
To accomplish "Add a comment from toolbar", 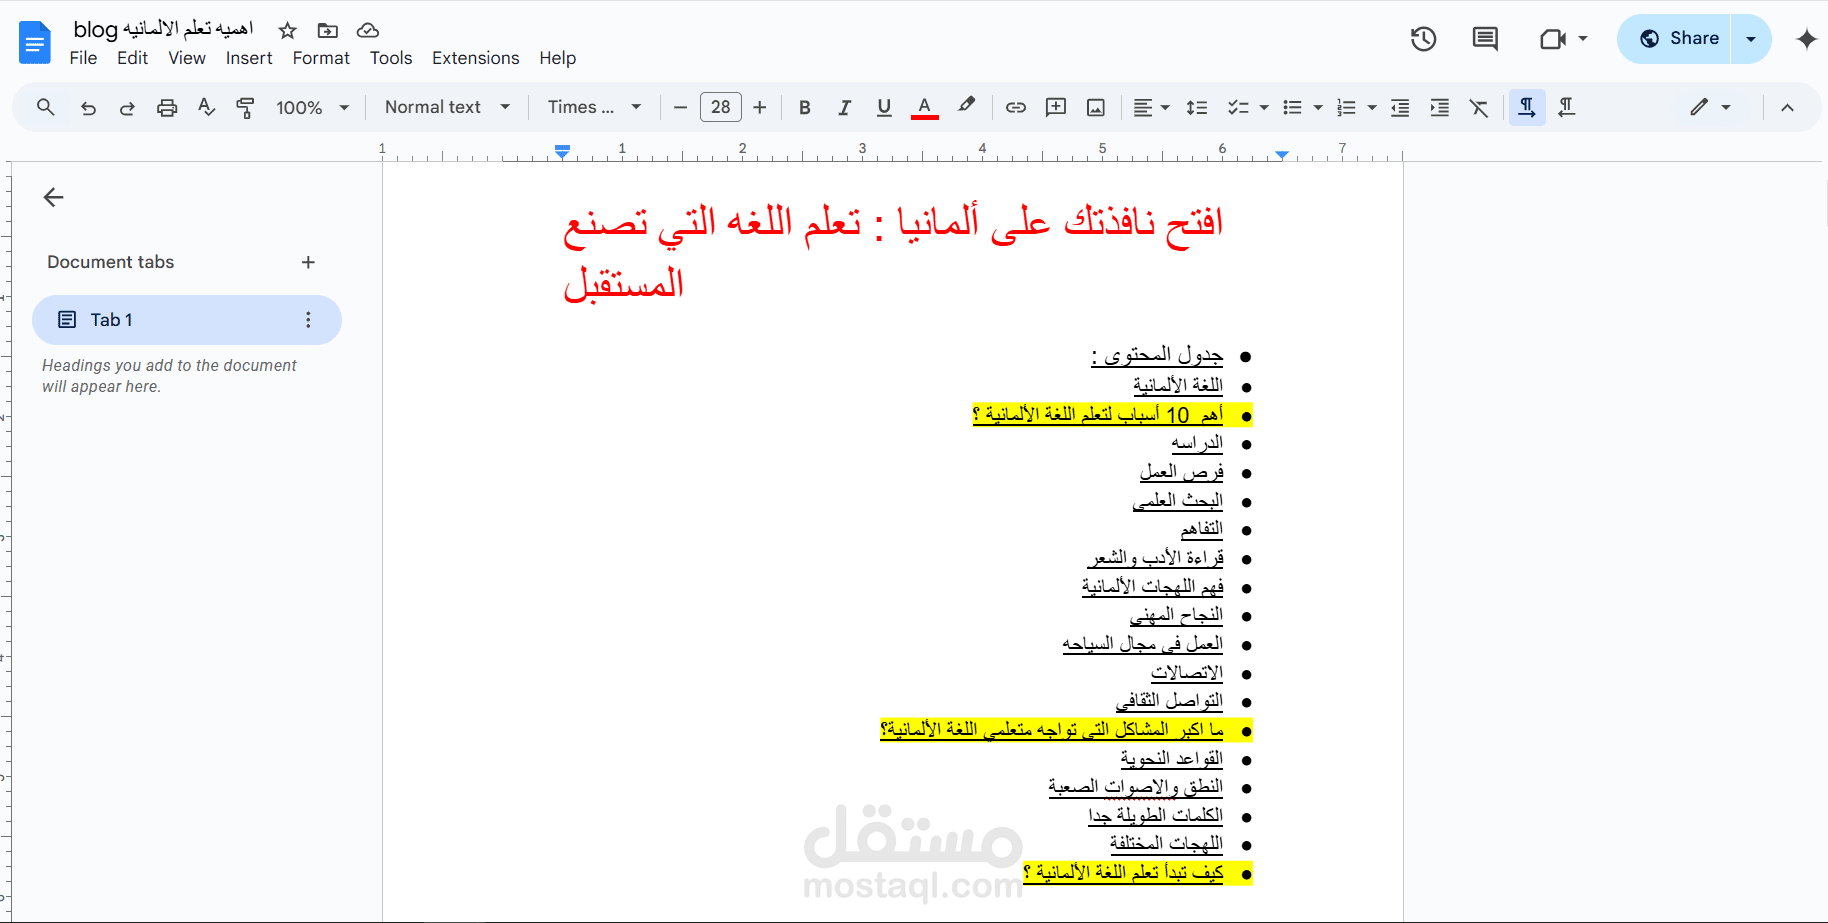I will (1056, 107).
